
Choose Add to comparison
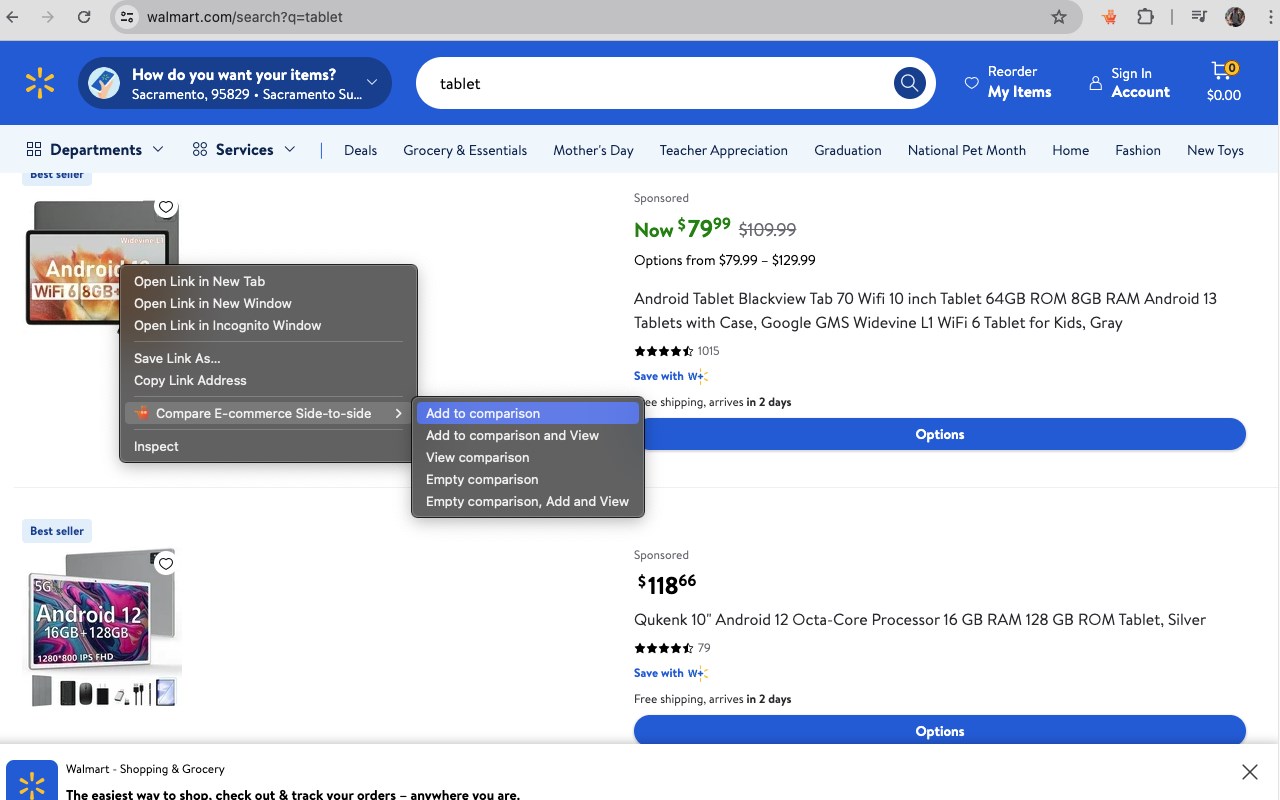[528, 413]
